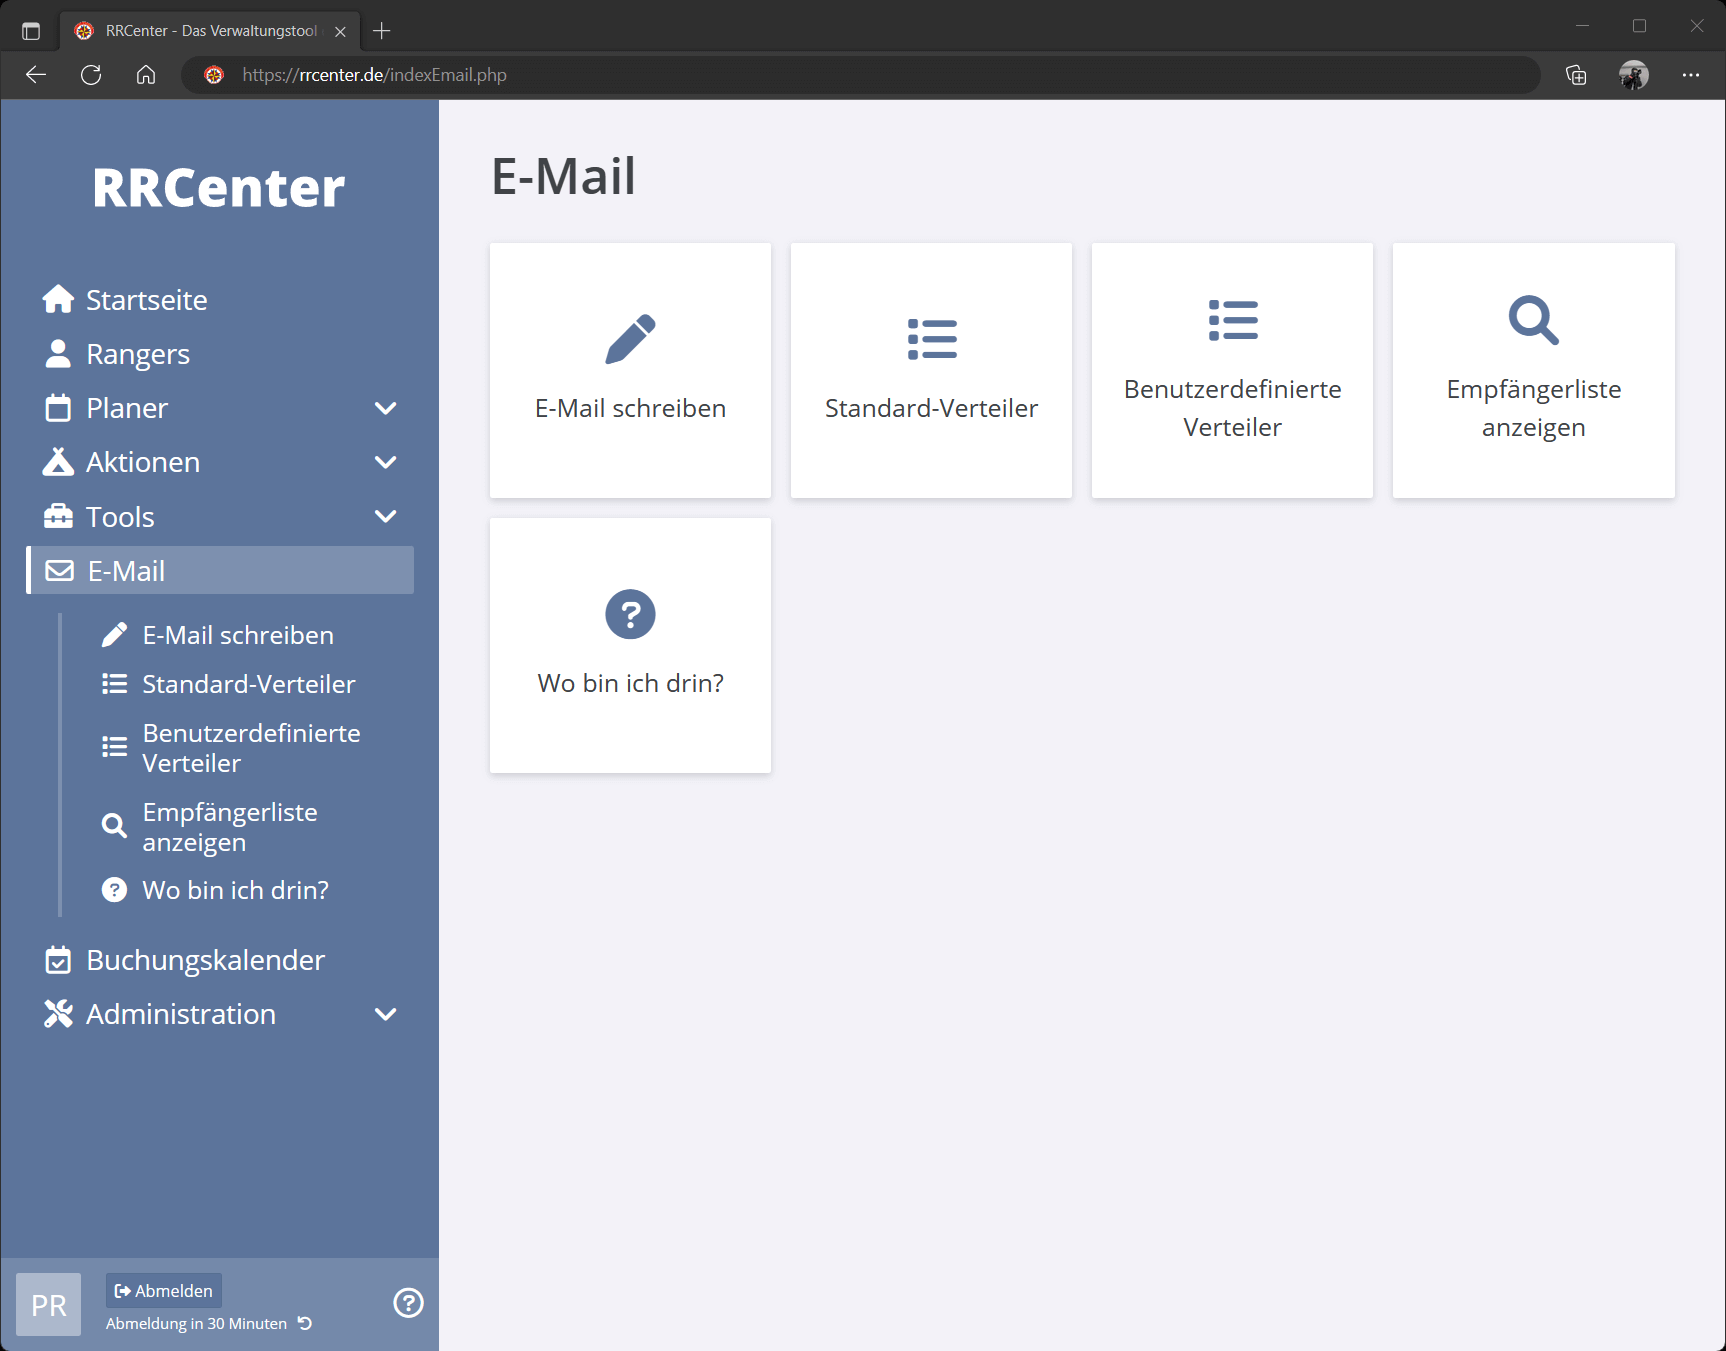Select the Buchungskalender calendar icon
The height and width of the screenshot is (1351, 1726).
(58, 959)
